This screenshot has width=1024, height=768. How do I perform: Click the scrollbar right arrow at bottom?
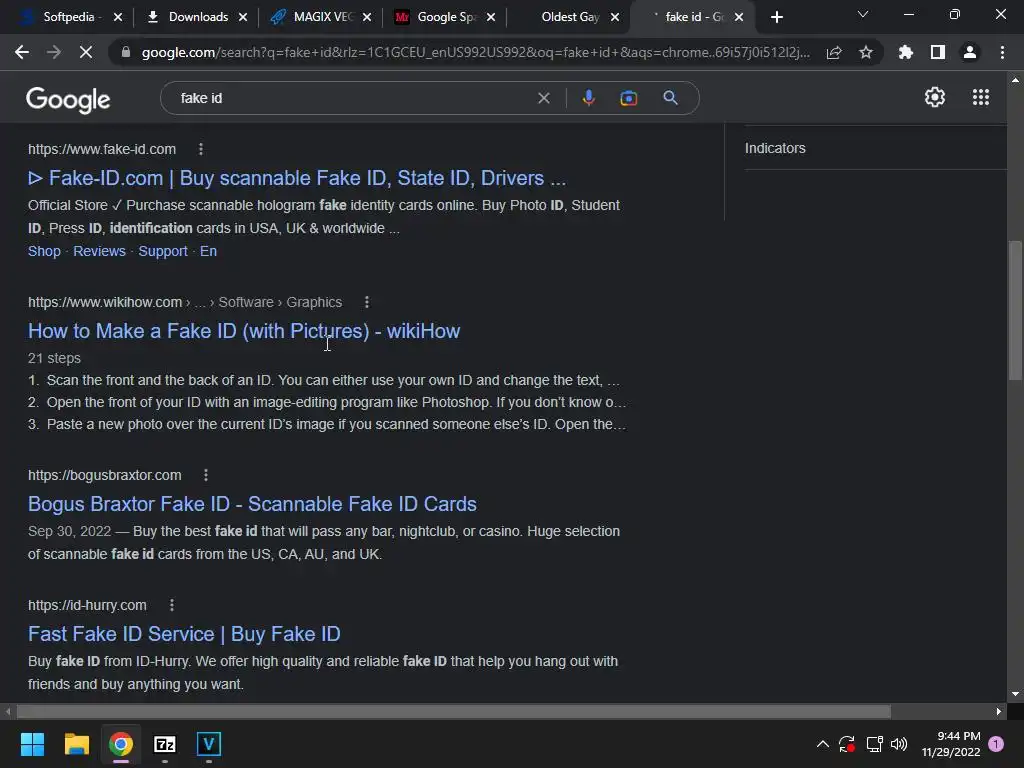(999, 711)
